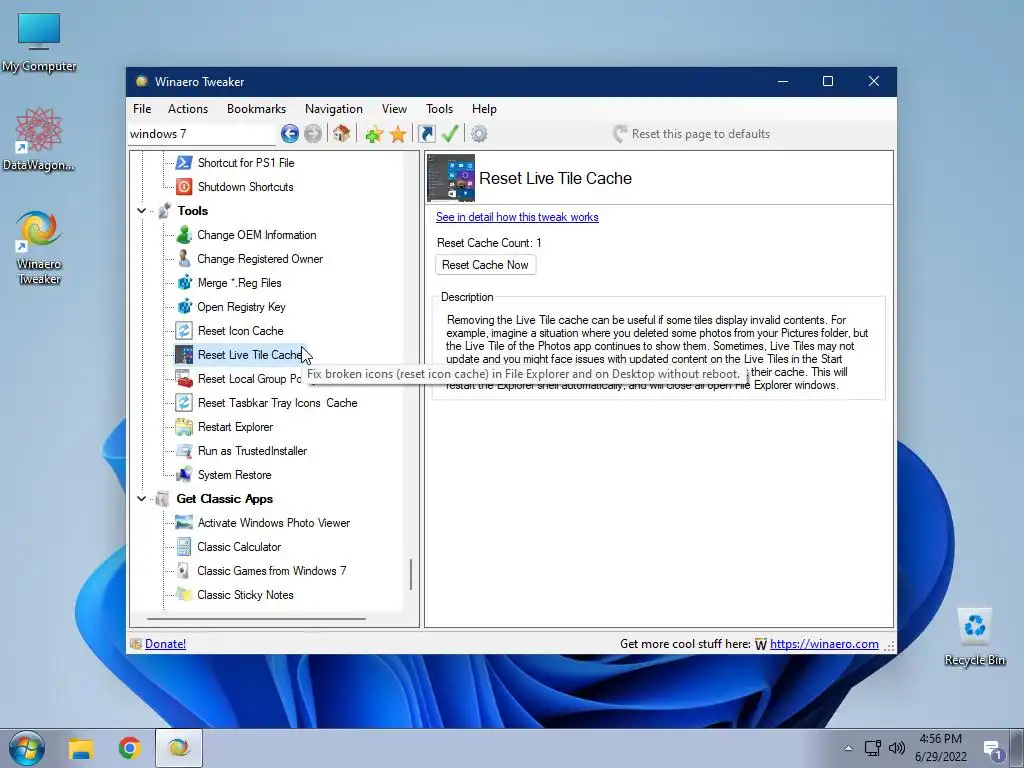The image size is (1024, 768).
Task: Open the Tools menu
Action: point(439,109)
